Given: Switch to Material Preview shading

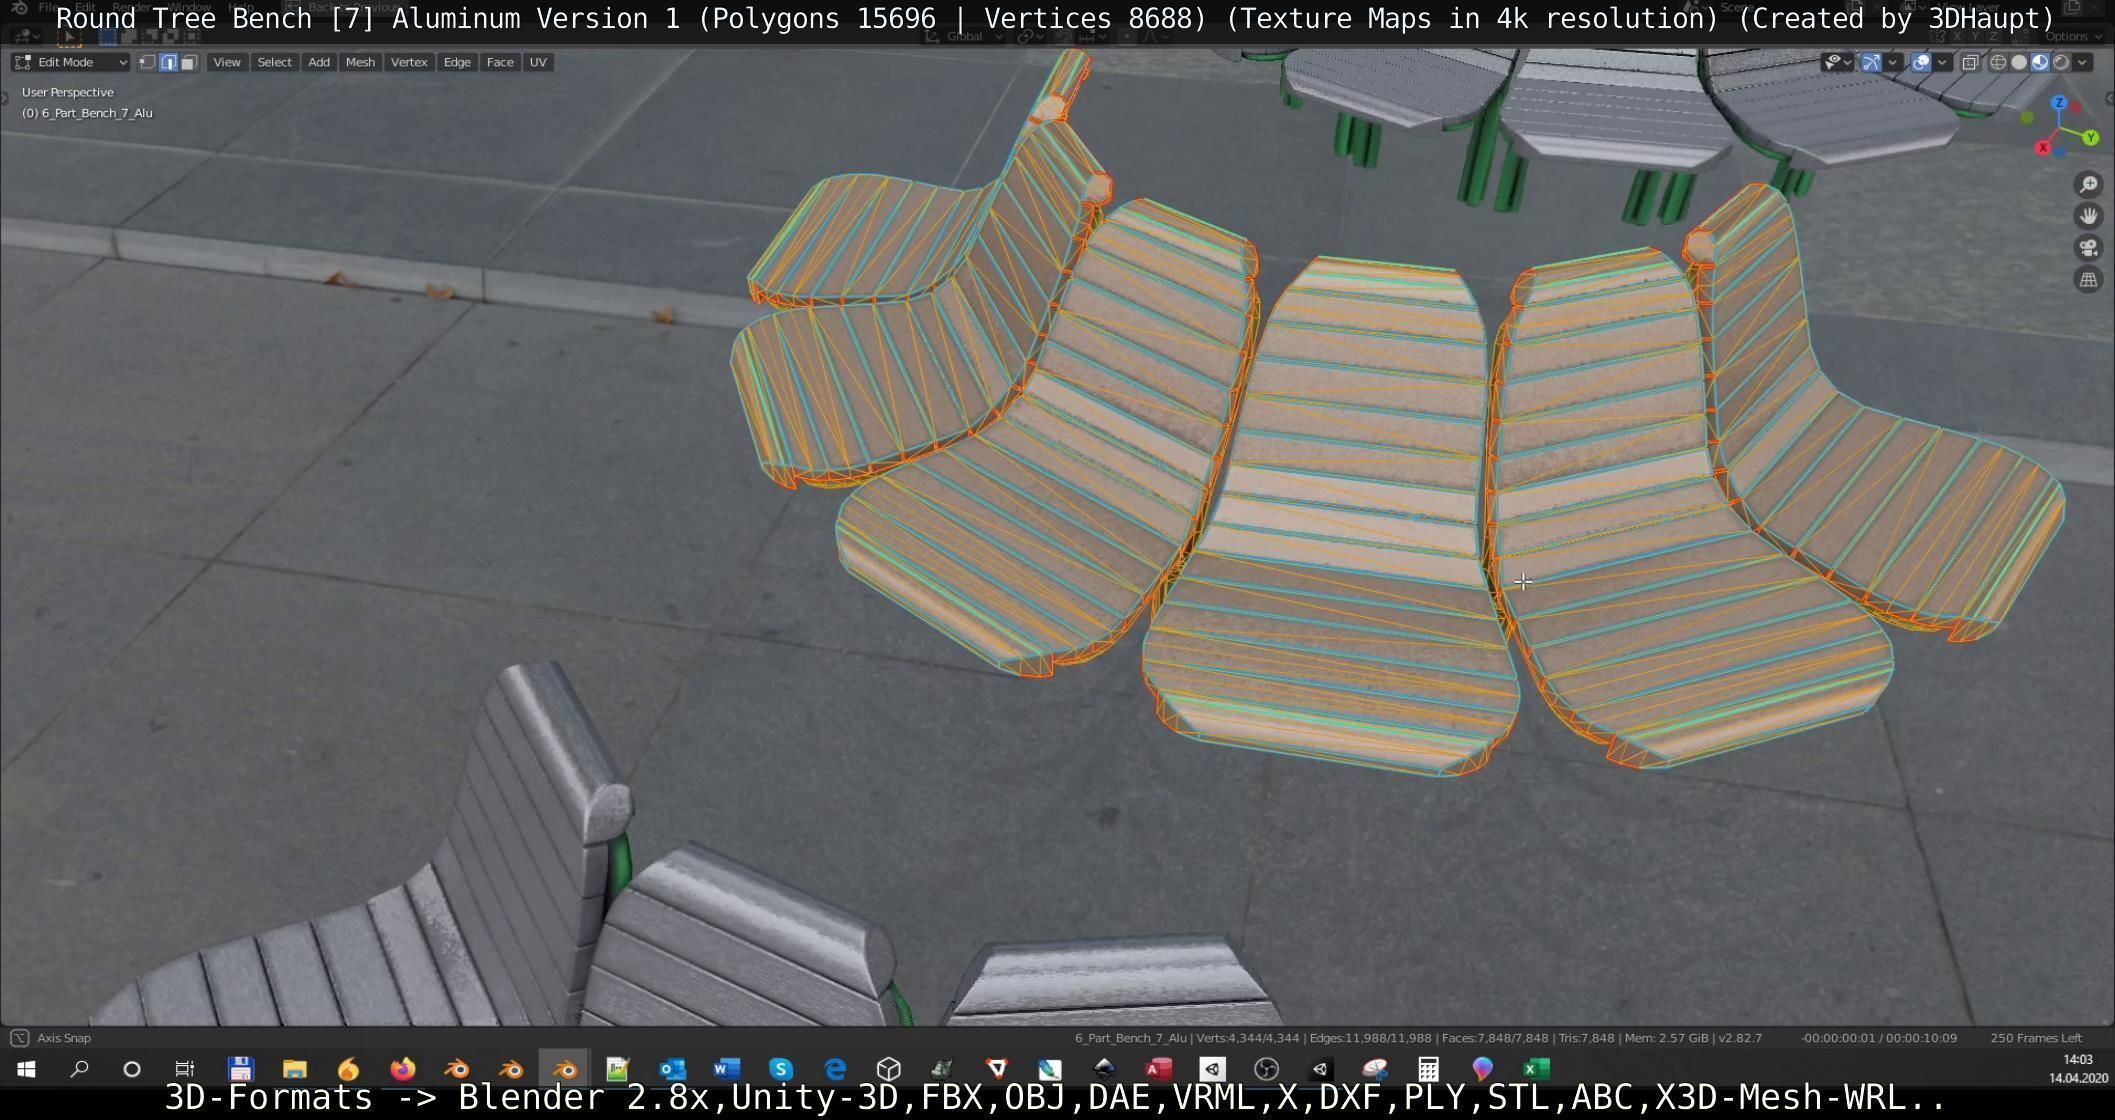Looking at the screenshot, I should click(2040, 62).
